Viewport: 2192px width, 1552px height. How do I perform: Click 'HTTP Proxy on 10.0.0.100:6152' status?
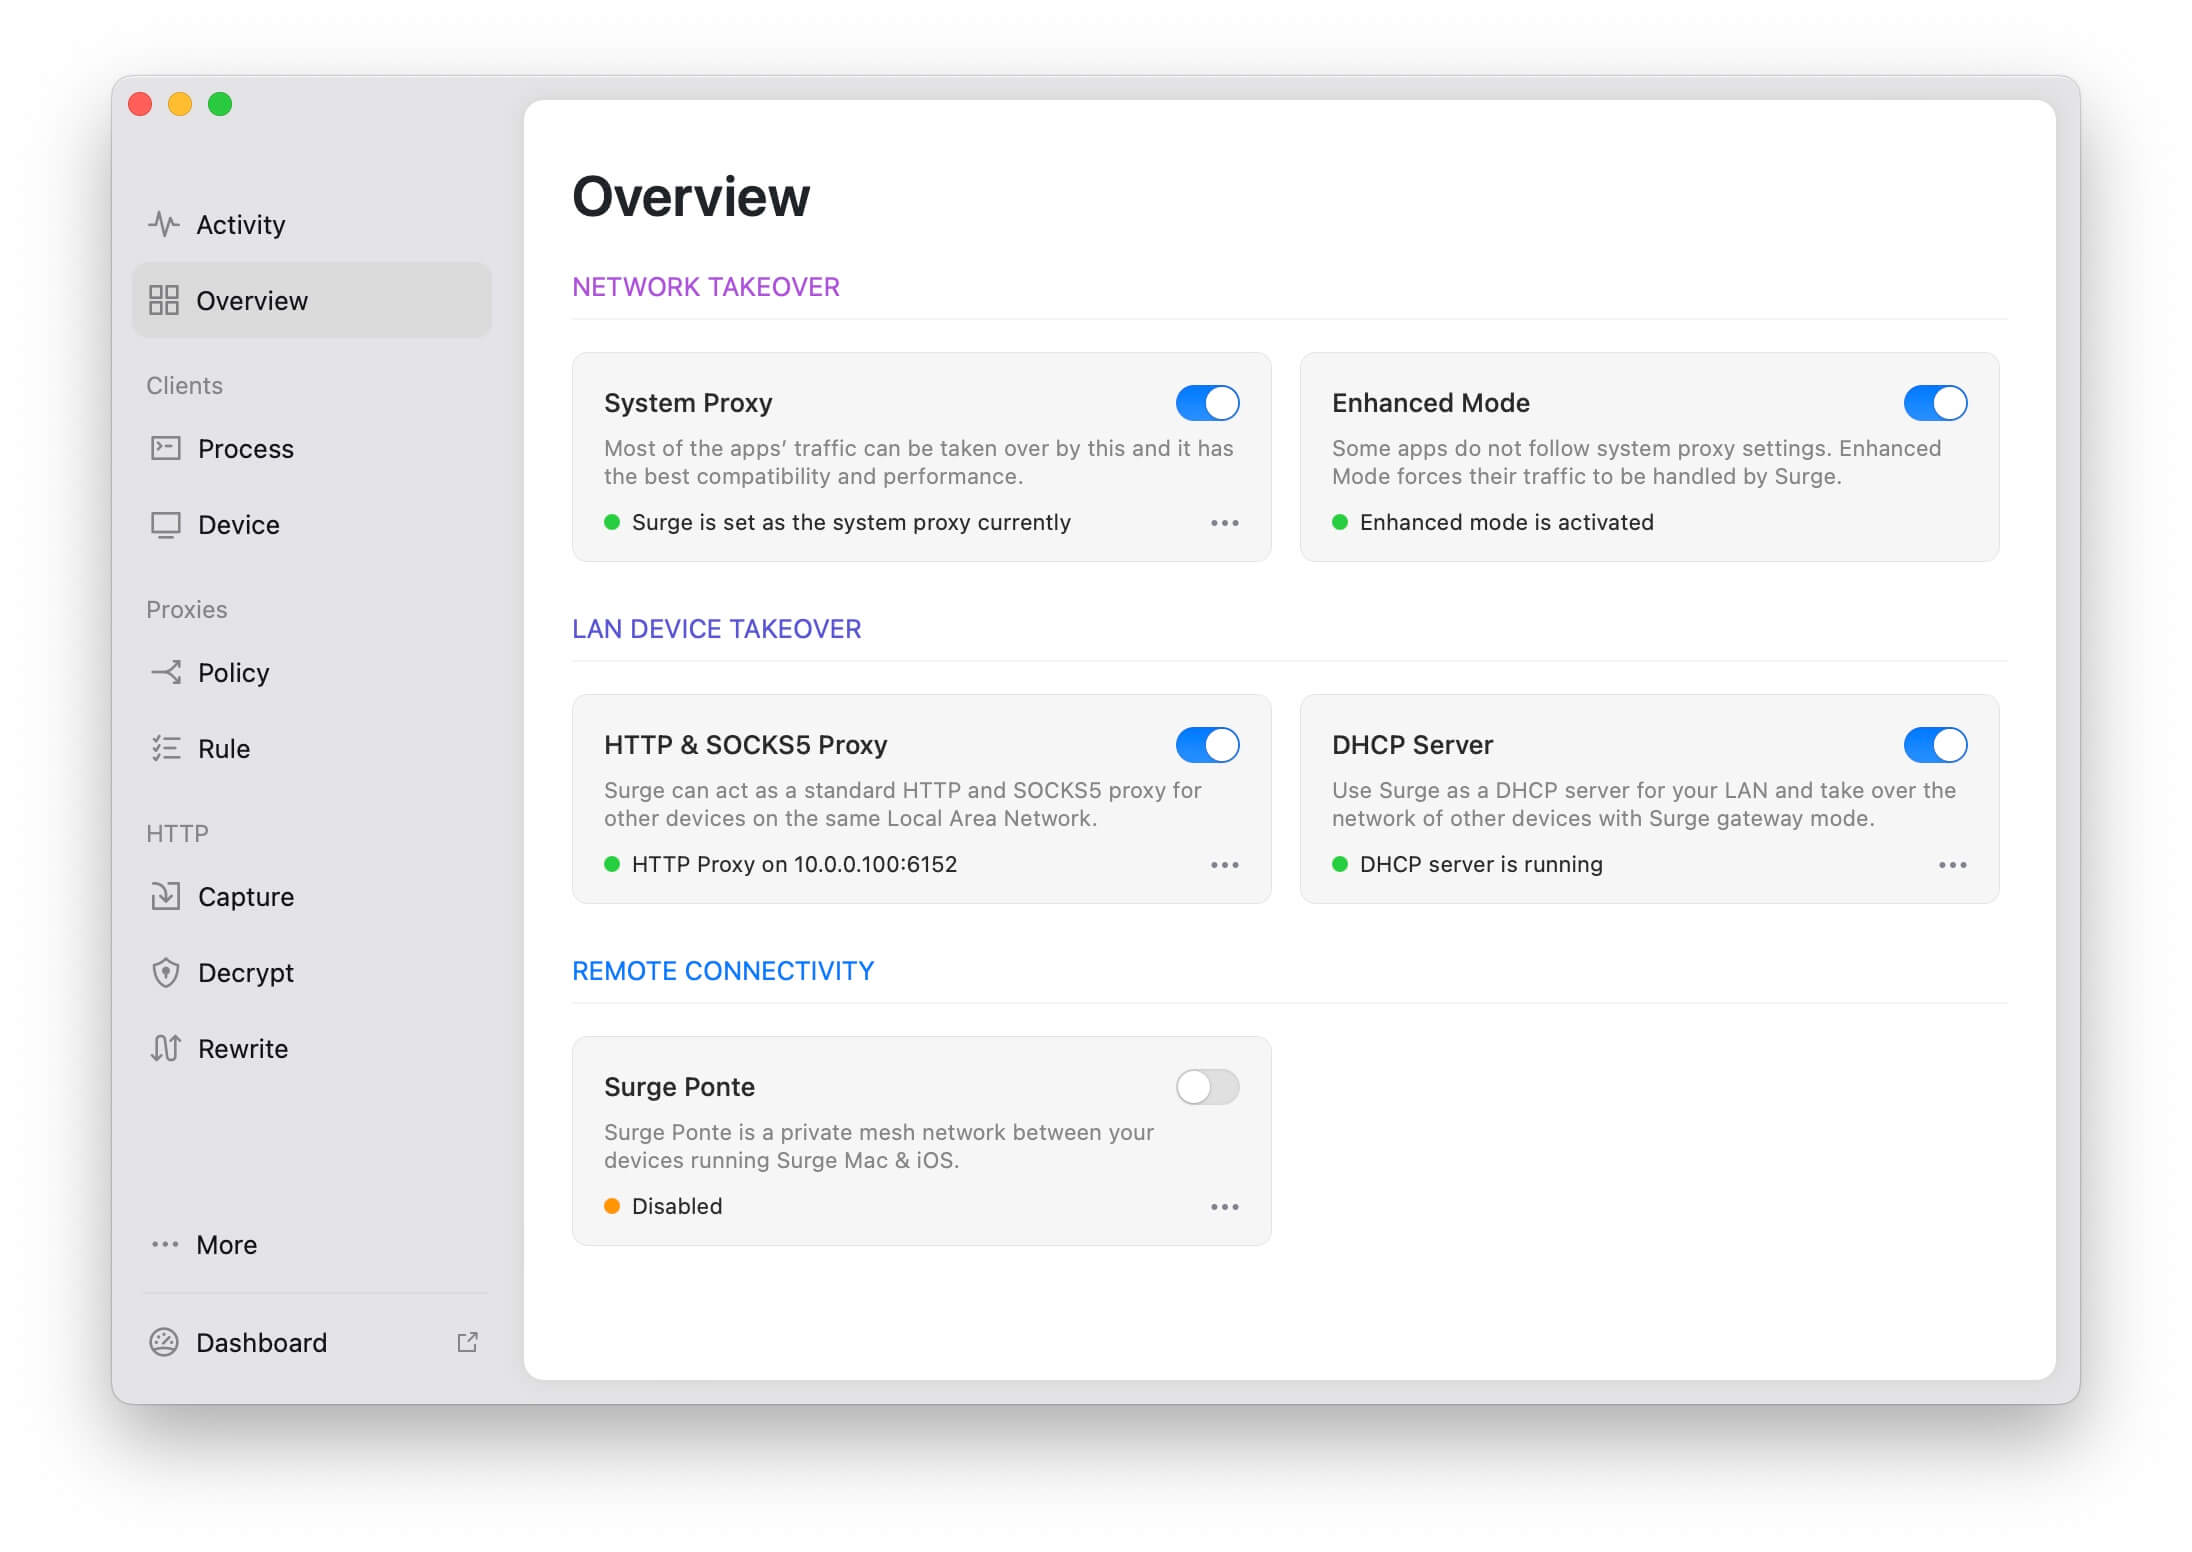(x=795, y=864)
